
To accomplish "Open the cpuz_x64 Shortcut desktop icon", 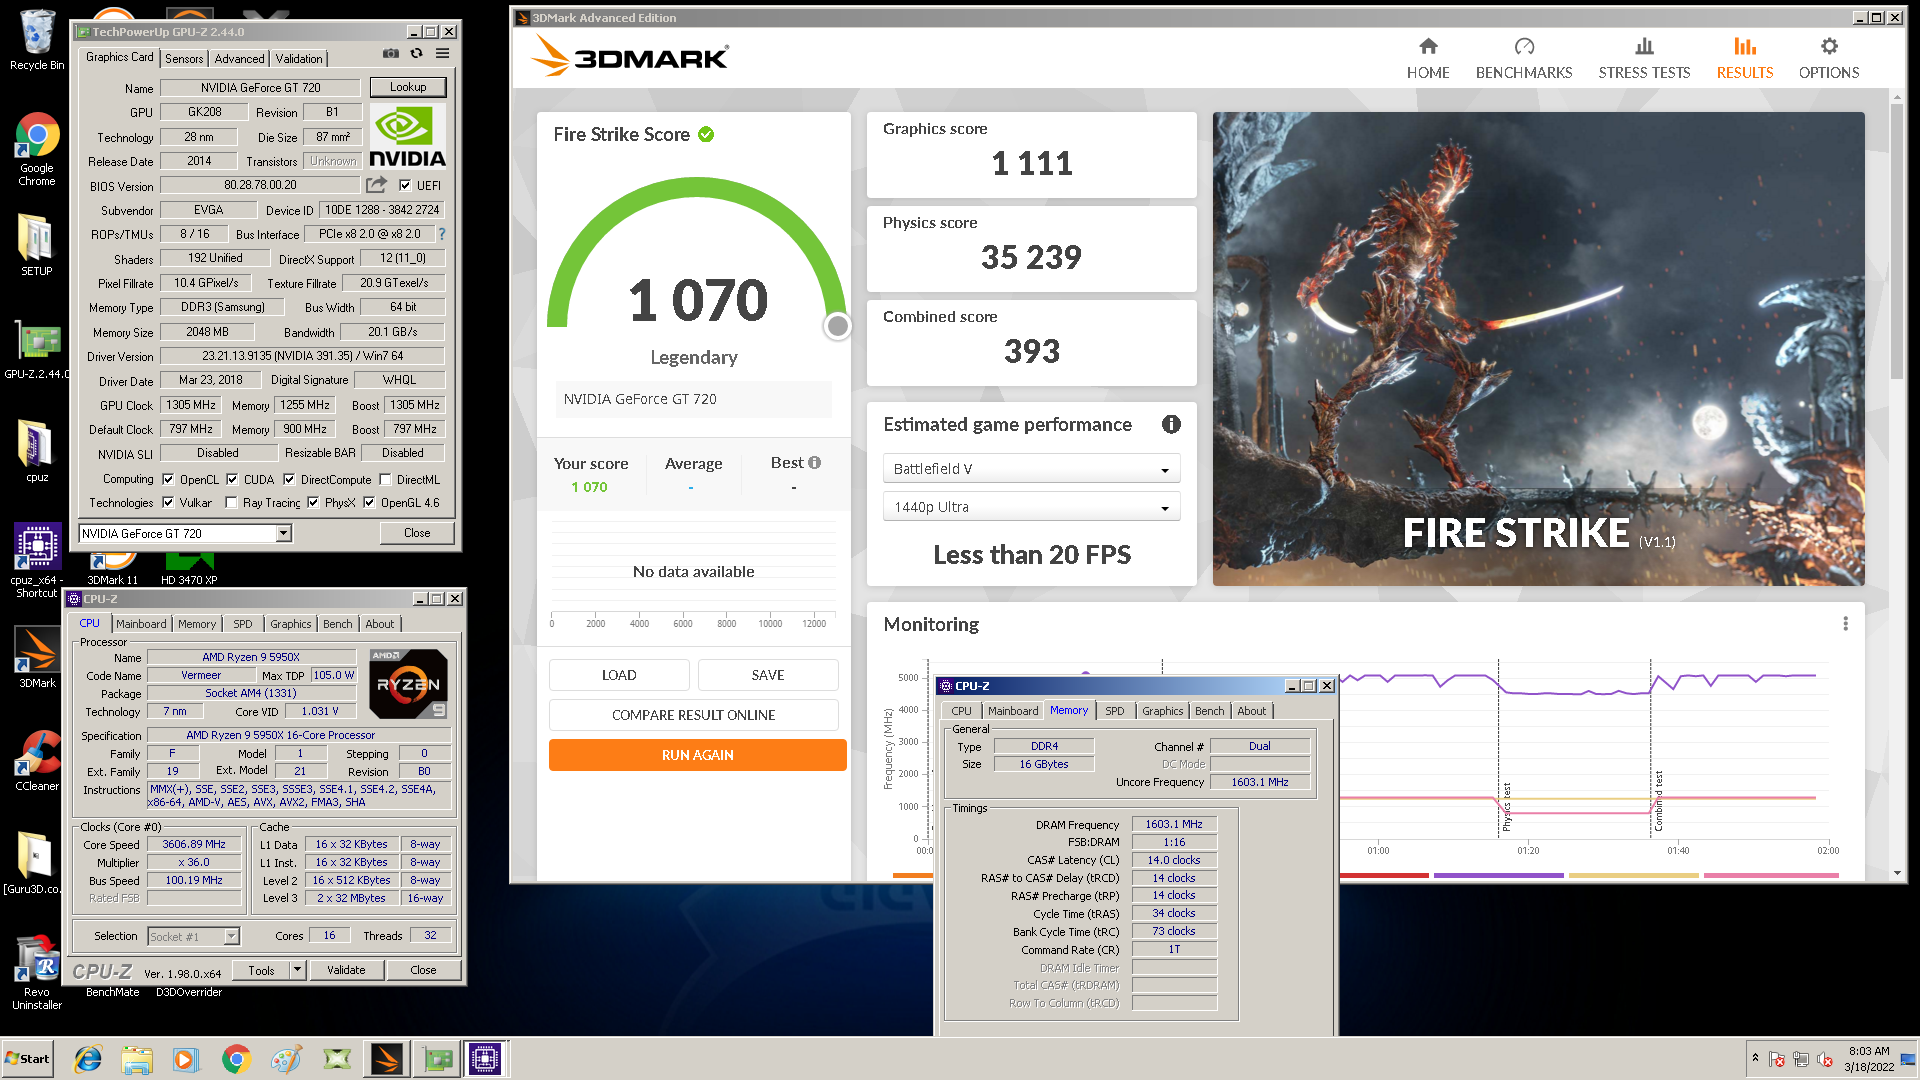I will (37, 560).
